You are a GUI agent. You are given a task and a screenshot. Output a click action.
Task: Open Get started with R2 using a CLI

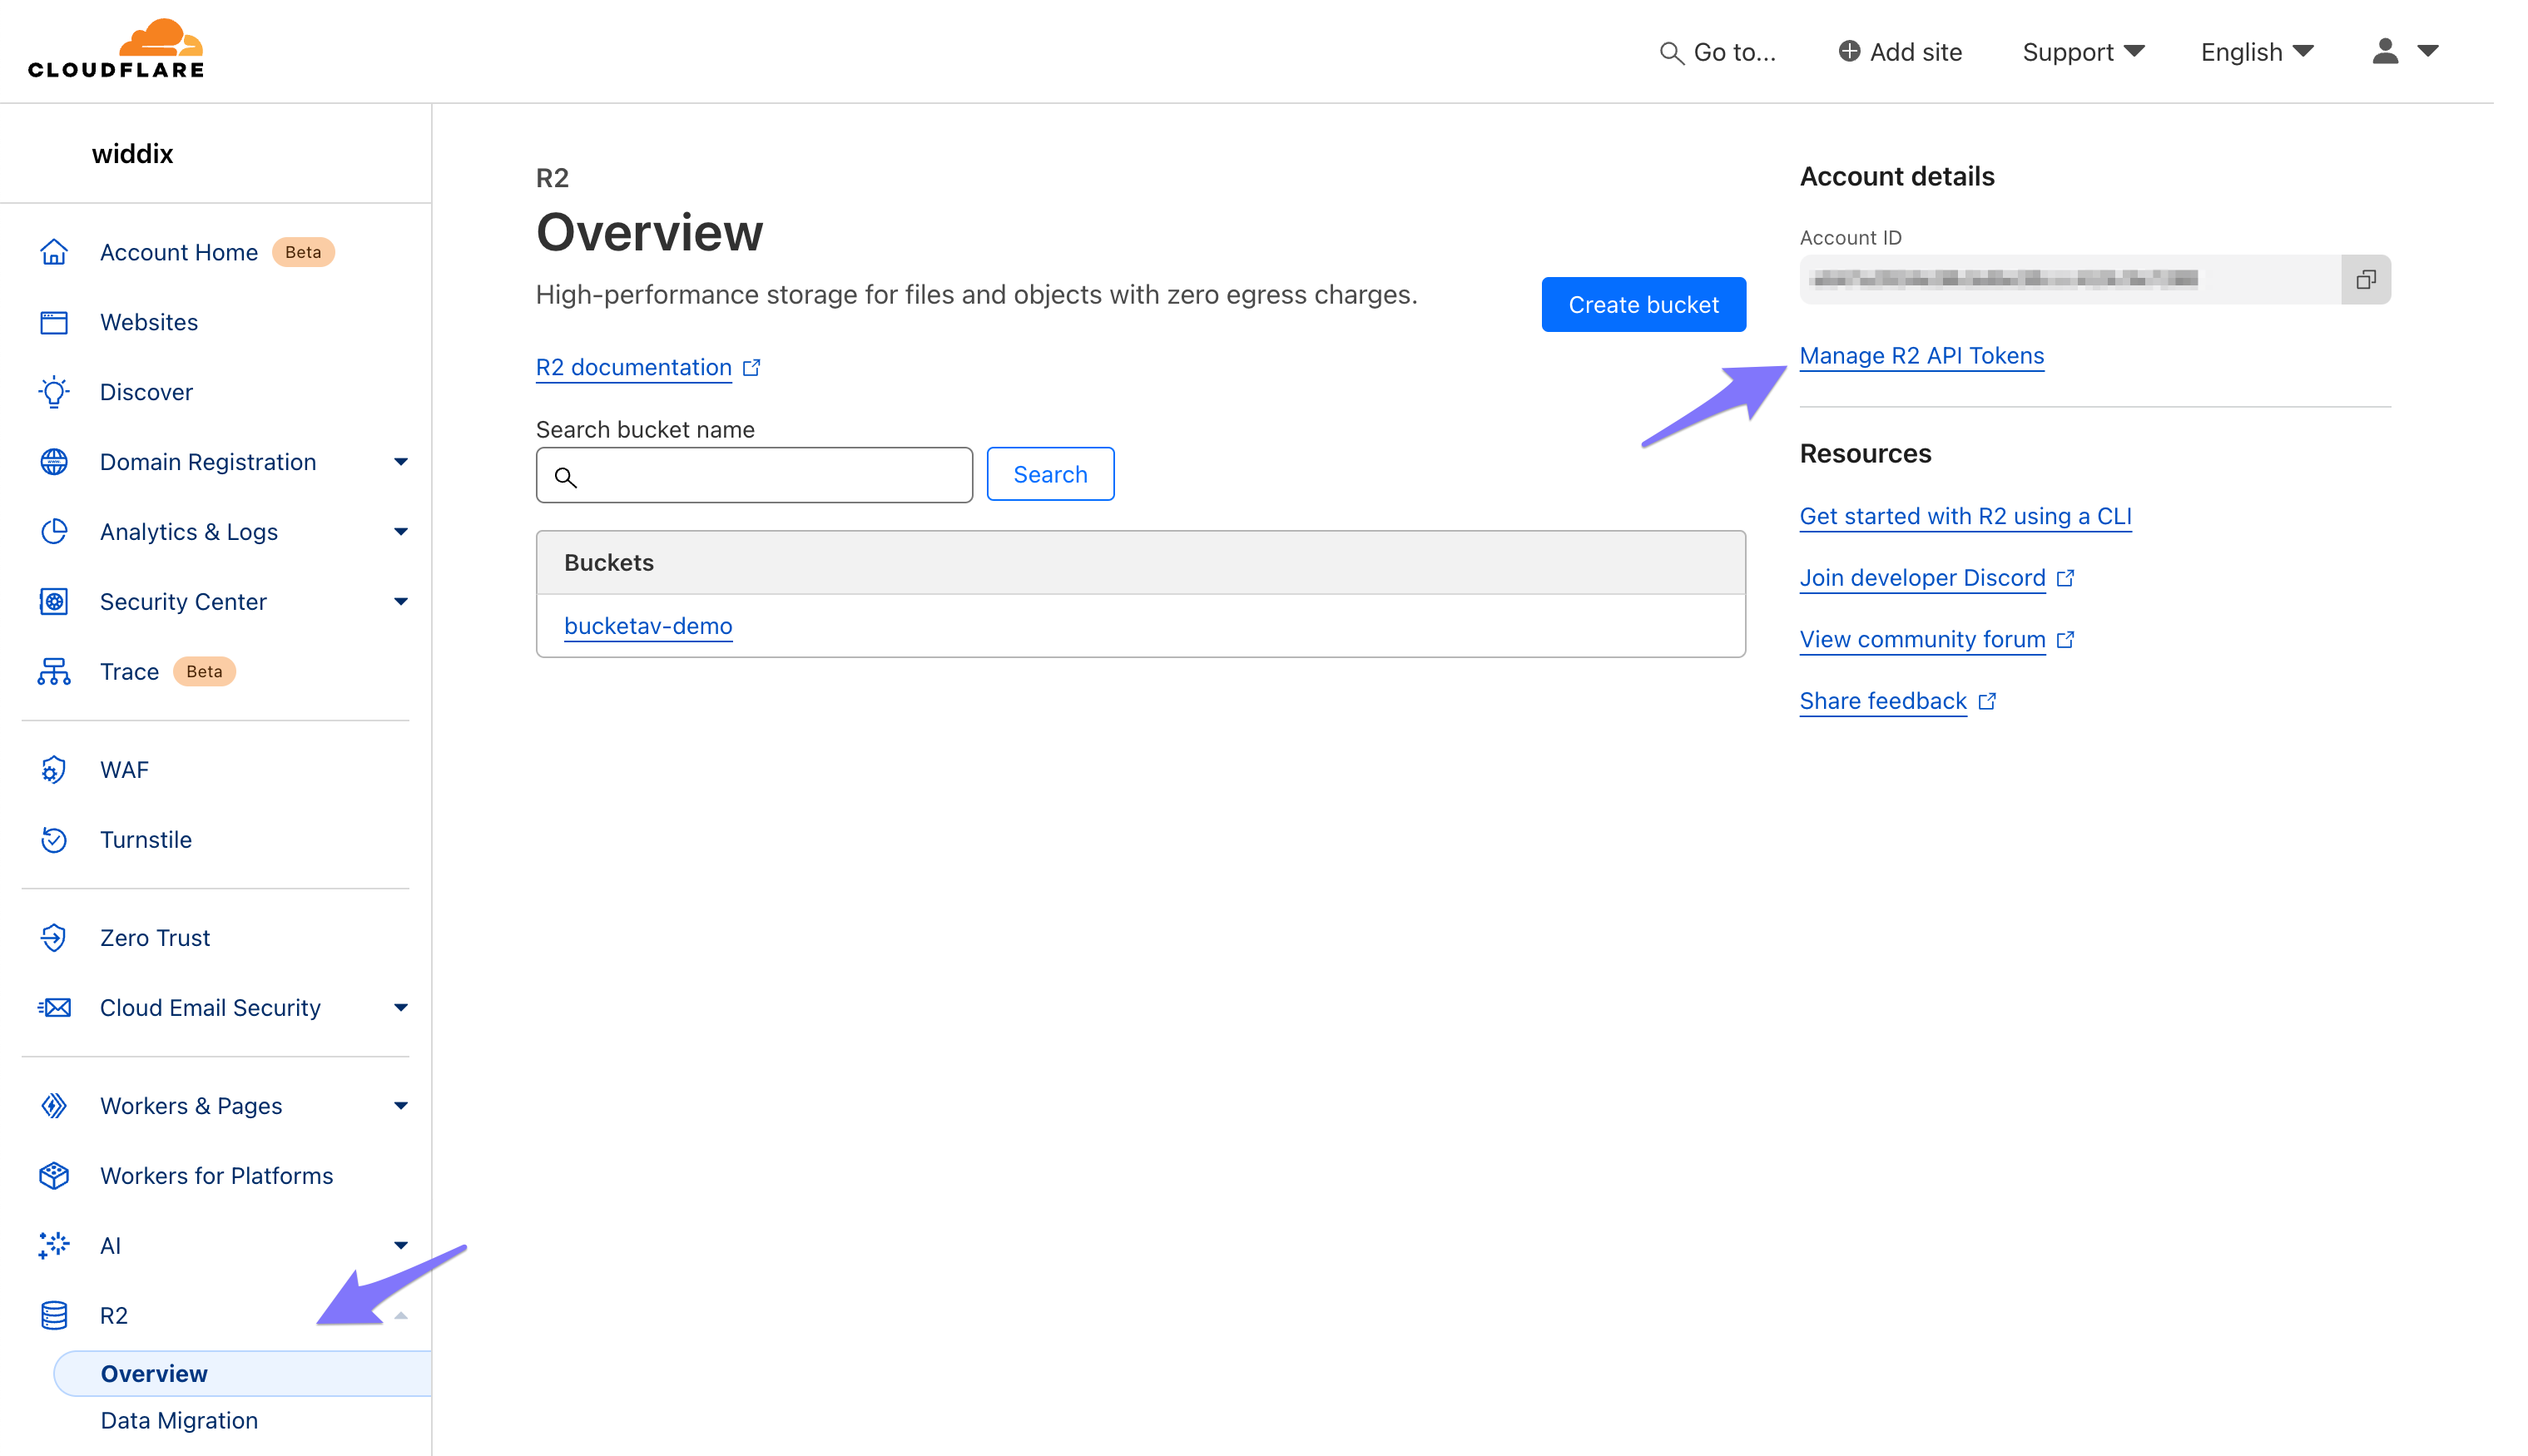pos(1965,517)
